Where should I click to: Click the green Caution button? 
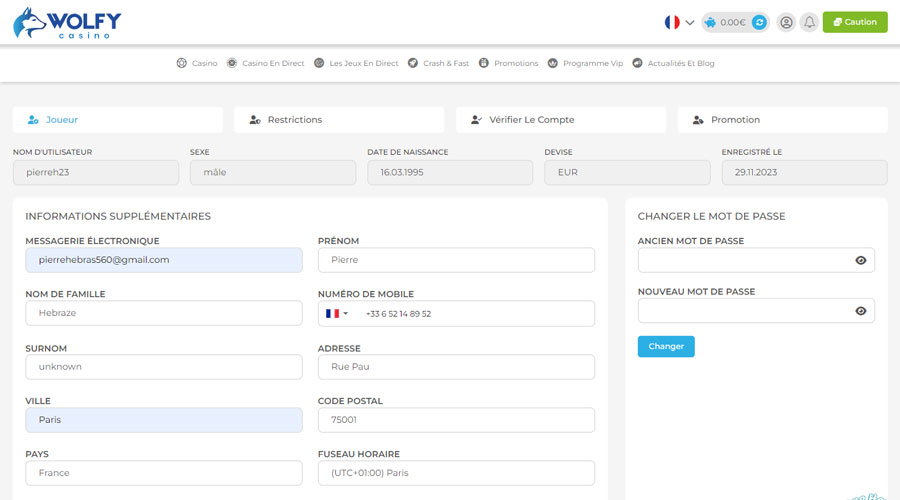click(x=855, y=22)
